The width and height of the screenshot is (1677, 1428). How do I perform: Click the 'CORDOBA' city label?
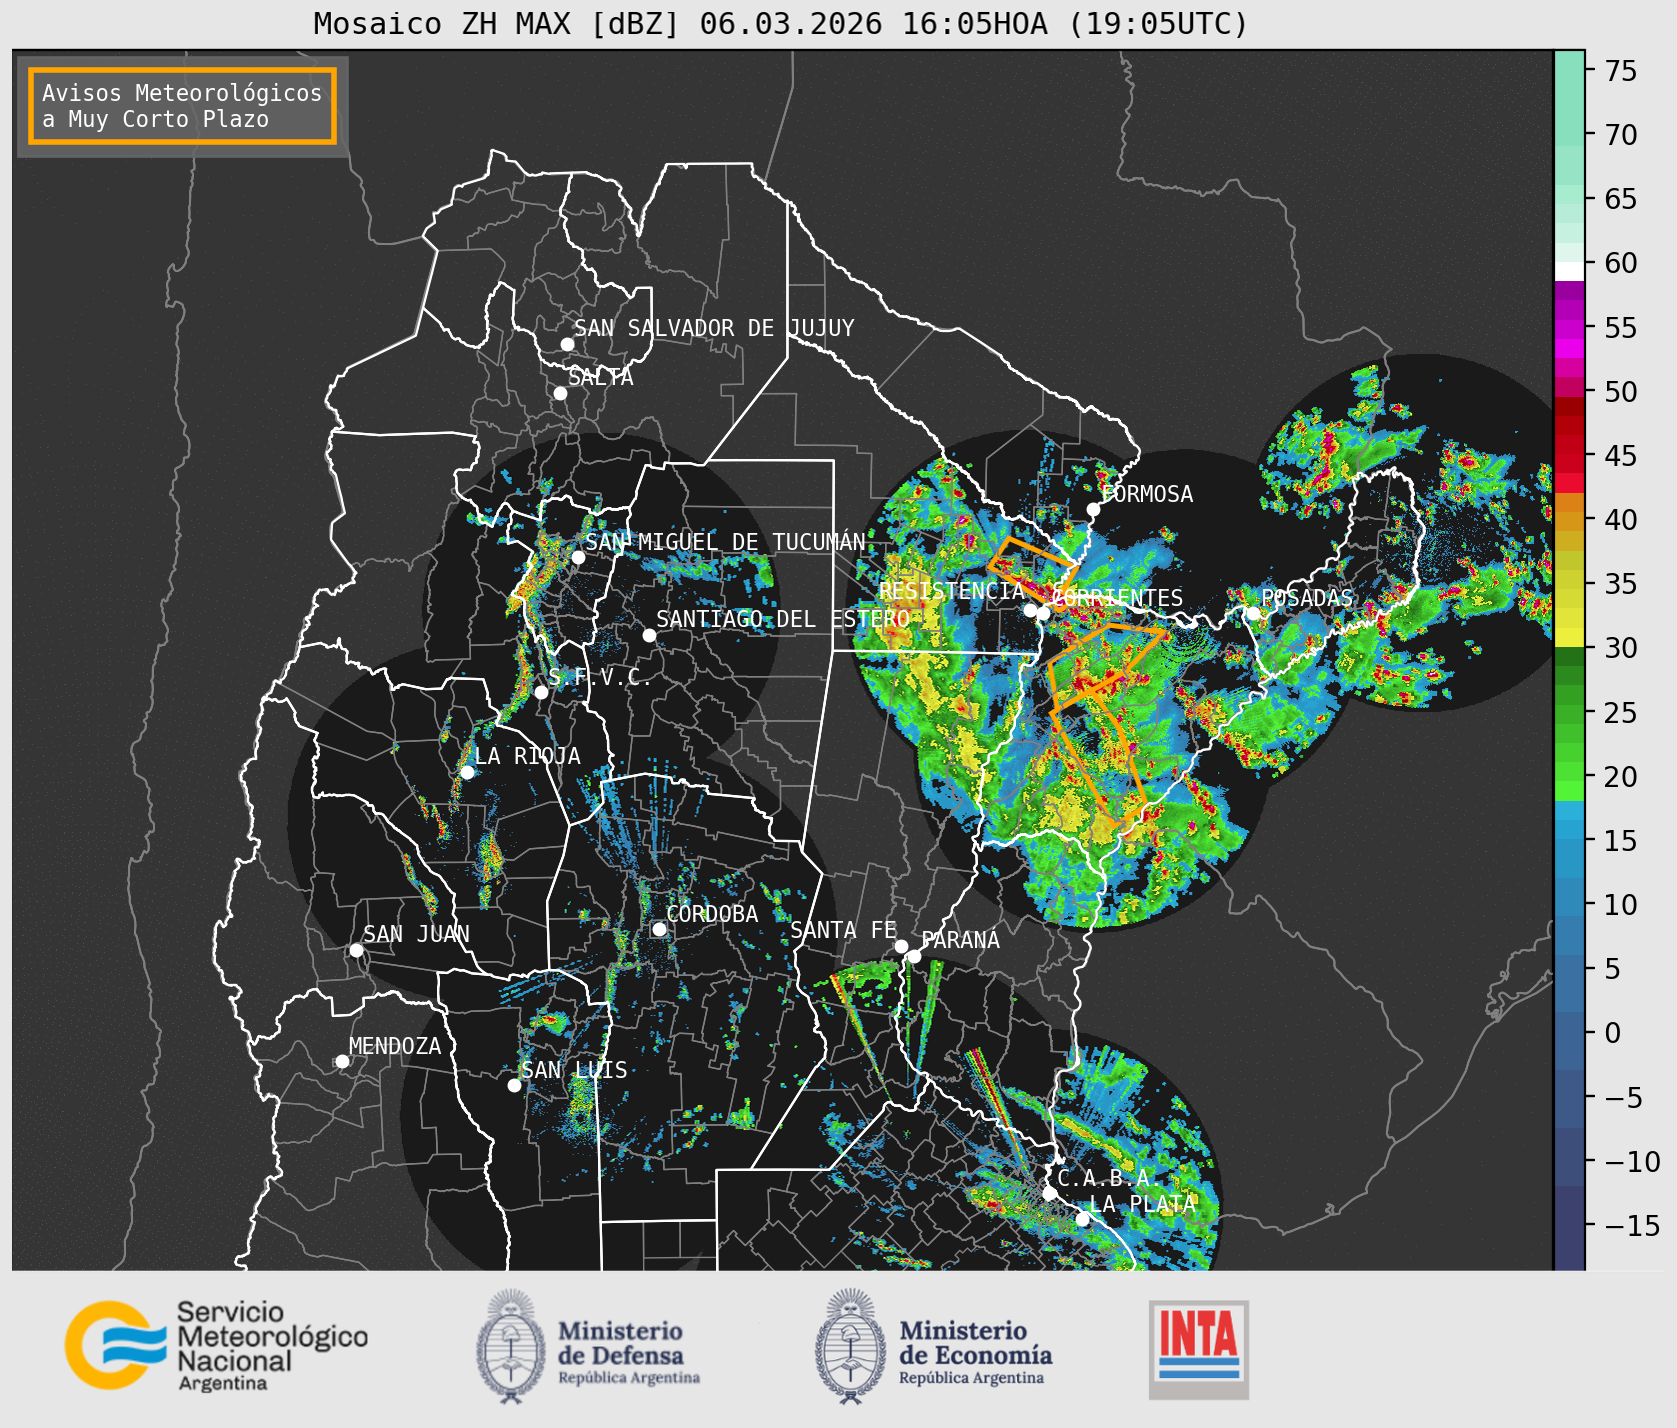(712, 914)
